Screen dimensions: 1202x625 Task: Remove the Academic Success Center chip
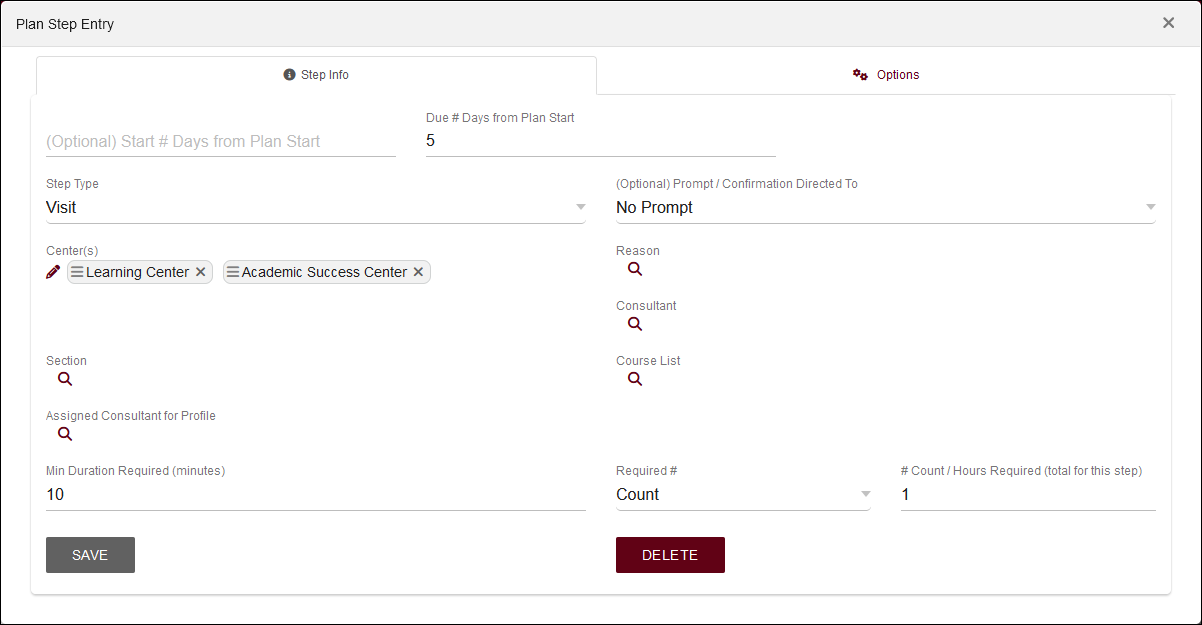(x=418, y=272)
